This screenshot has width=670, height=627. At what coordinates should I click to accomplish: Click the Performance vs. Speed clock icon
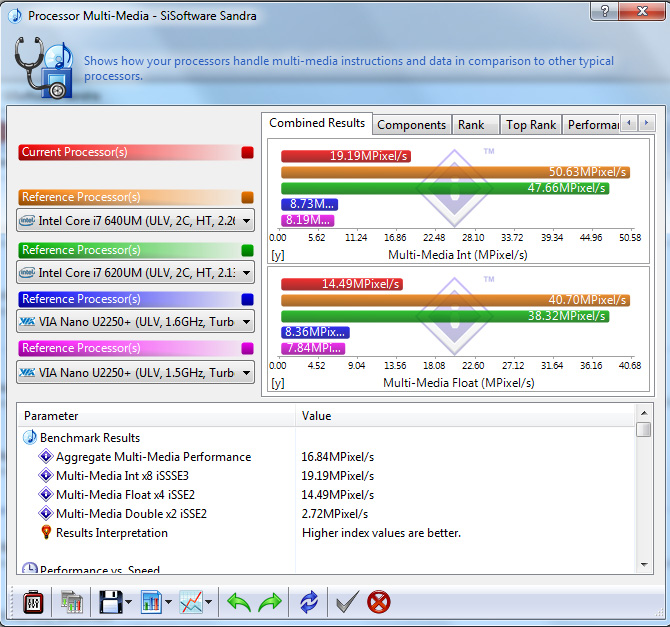[29, 568]
